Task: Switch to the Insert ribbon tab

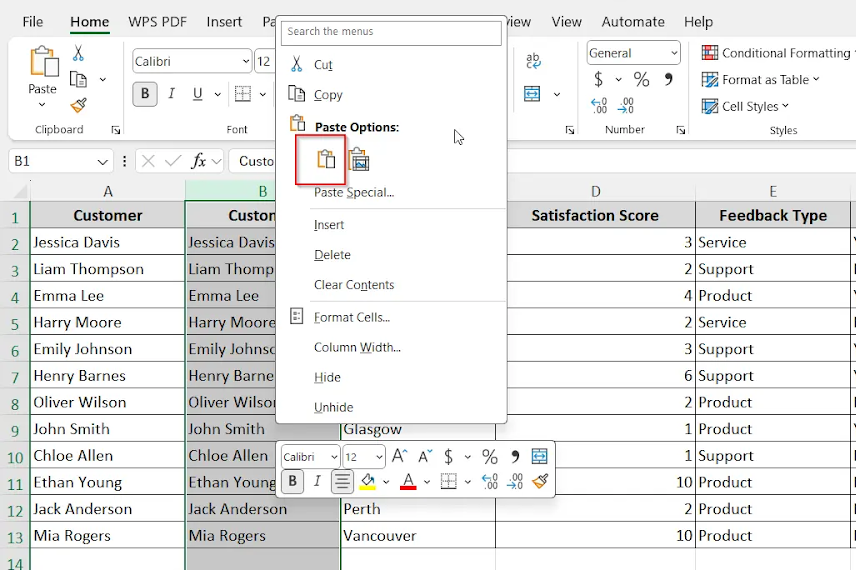Action: pyautogui.click(x=224, y=22)
